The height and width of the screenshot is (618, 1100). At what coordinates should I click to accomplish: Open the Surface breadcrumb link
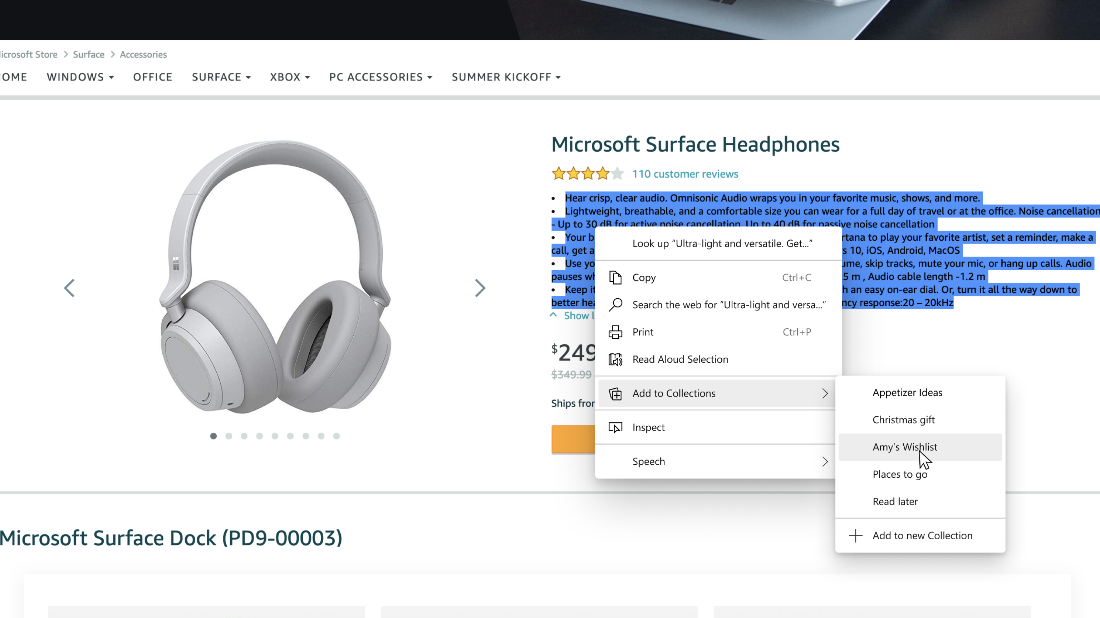click(88, 55)
